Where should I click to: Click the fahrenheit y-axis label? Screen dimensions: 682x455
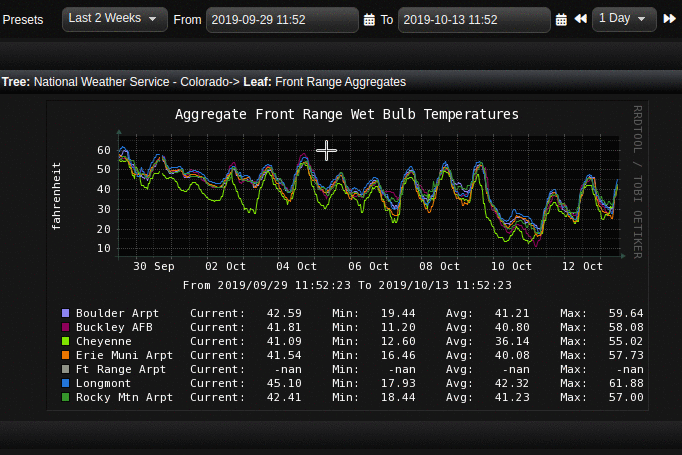pos(56,196)
